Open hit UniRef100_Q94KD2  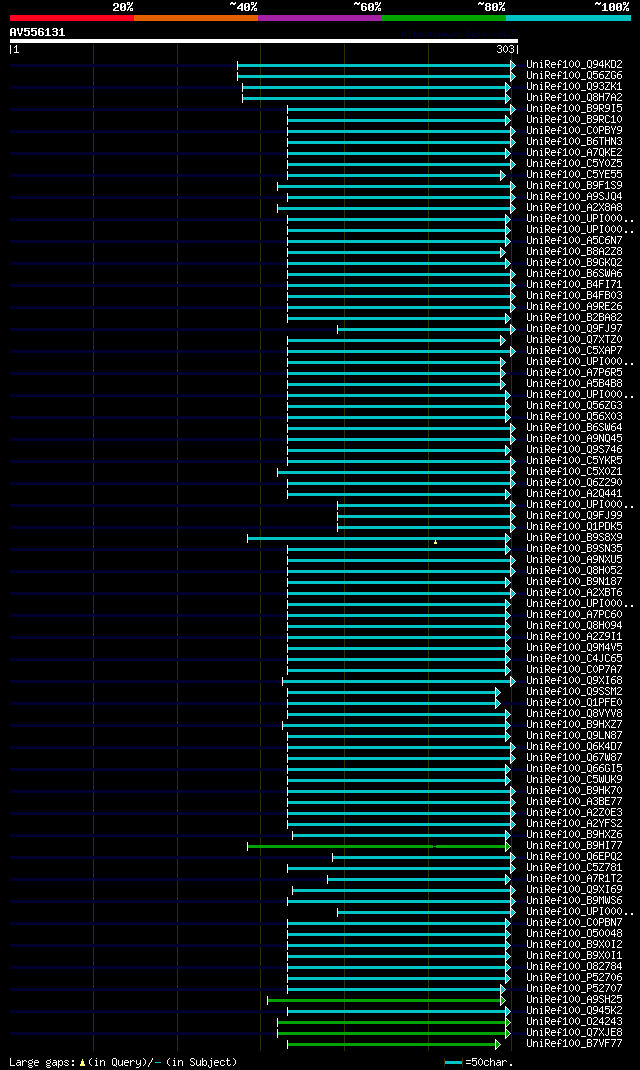pyautogui.click(x=574, y=65)
